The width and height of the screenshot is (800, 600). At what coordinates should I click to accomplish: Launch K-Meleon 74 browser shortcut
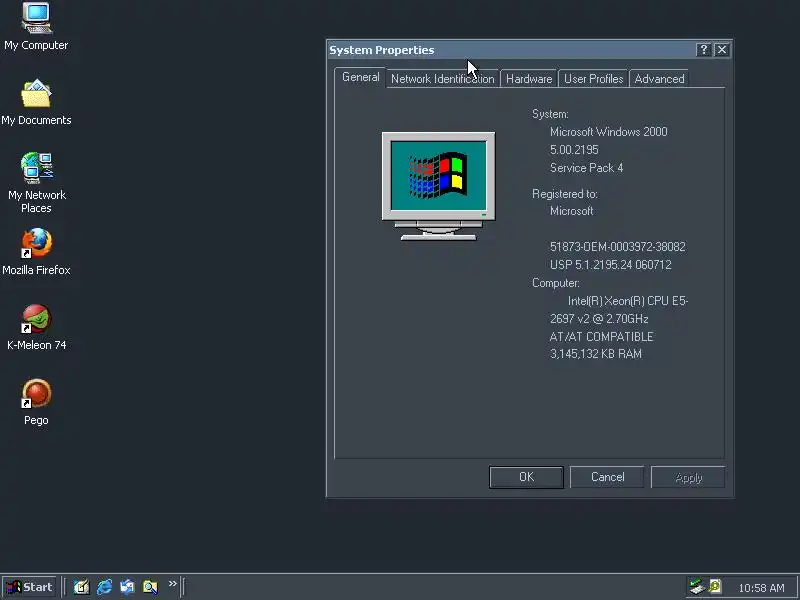click(36, 327)
